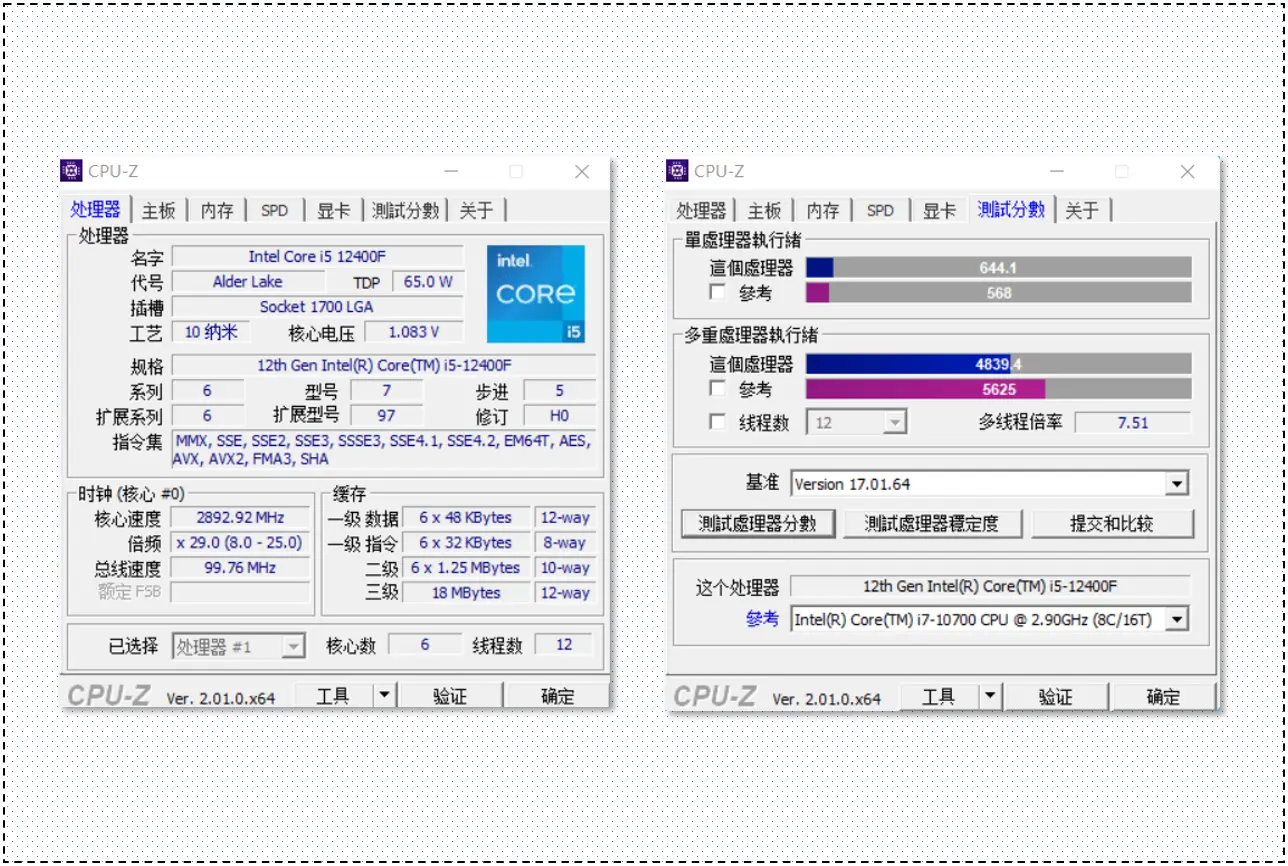Click the 核心电压 value 1.083 V
1288x866 pixels.
click(x=413, y=332)
